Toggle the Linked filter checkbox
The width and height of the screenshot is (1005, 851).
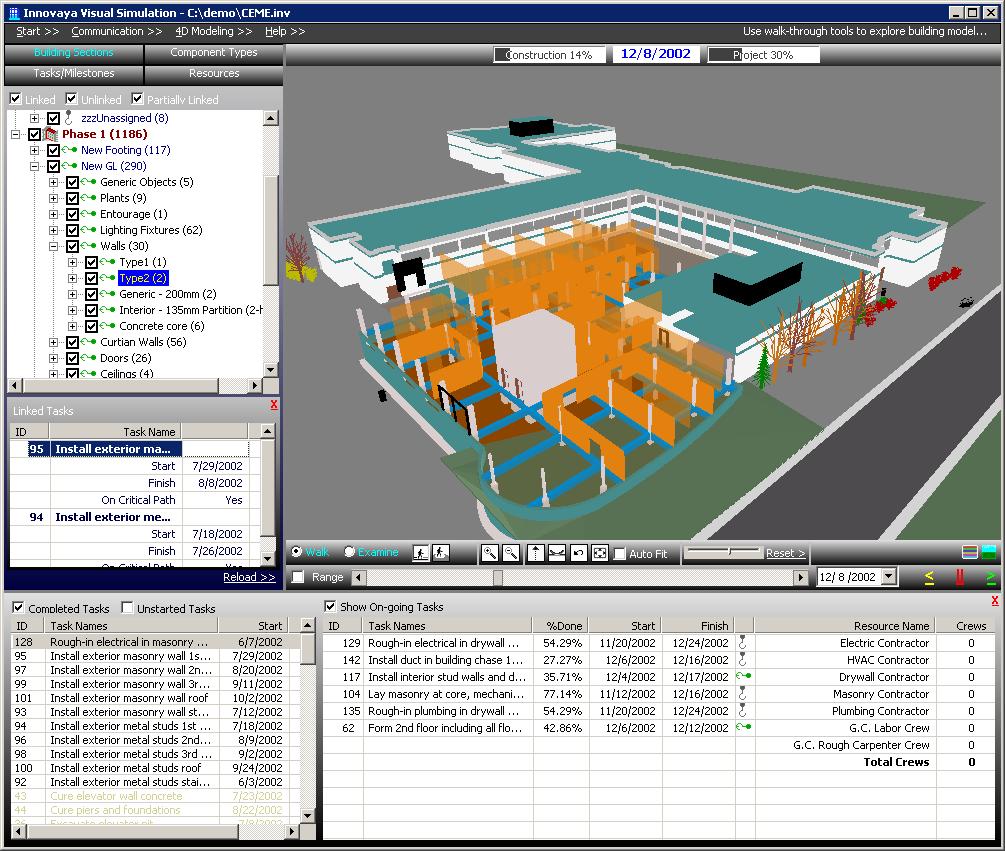click(x=16, y=99)
